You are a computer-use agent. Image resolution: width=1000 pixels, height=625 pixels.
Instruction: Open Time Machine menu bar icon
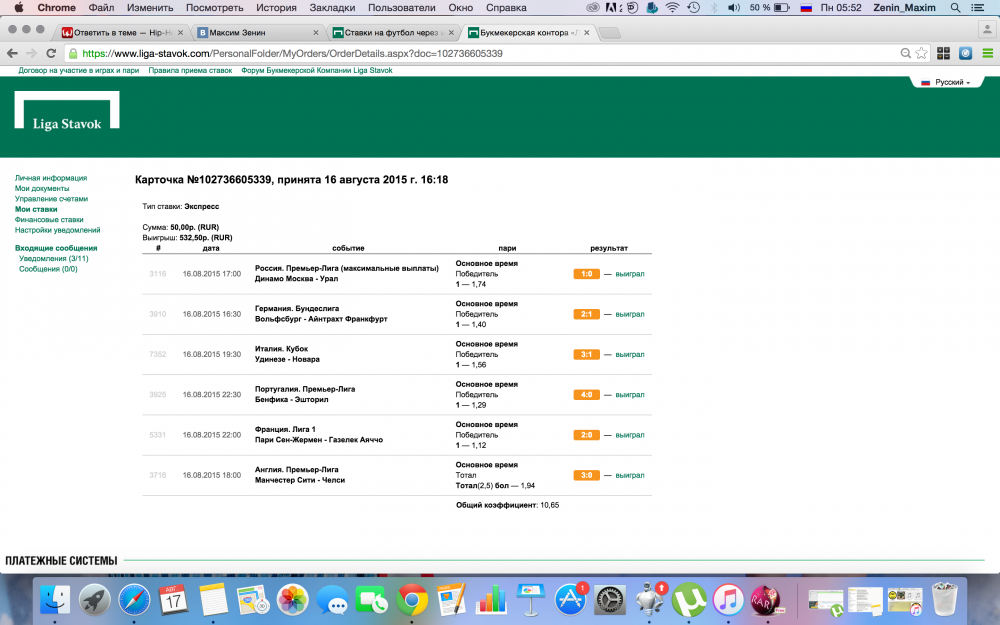coord(693,8)
